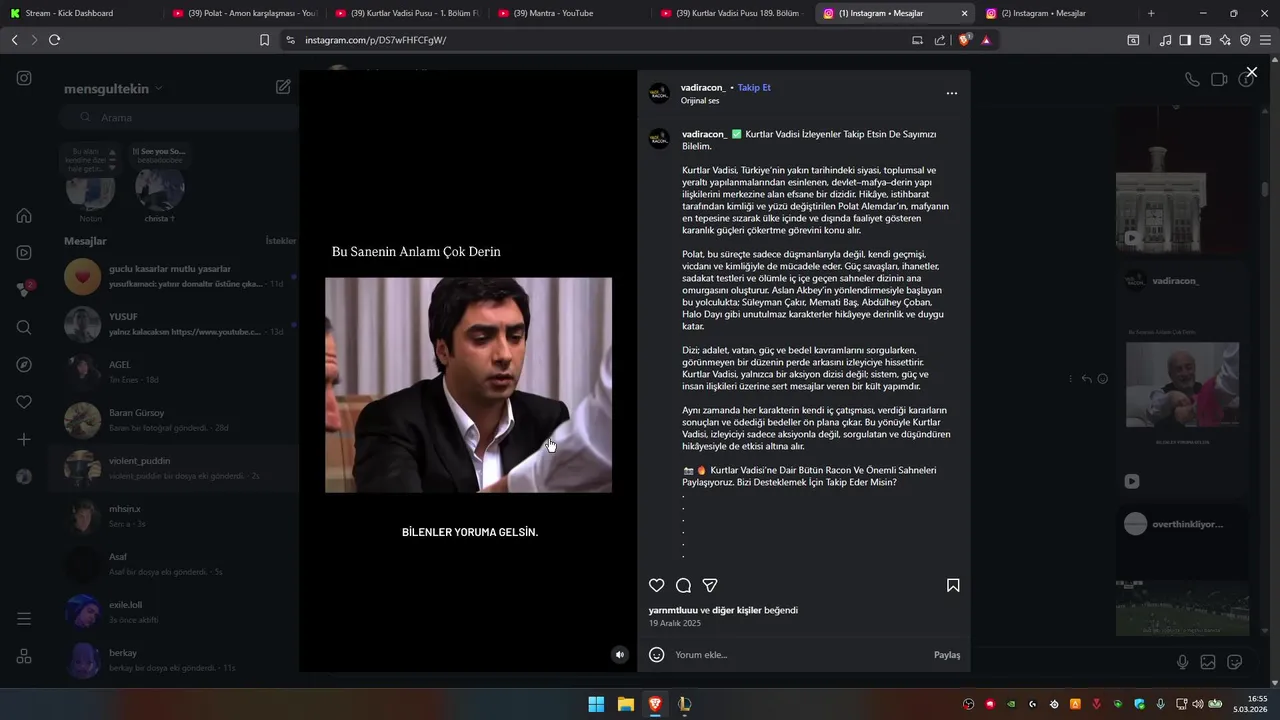Expand the mensgultekin account switcher
Screen dimensions: 1280x720
(113, 88)
